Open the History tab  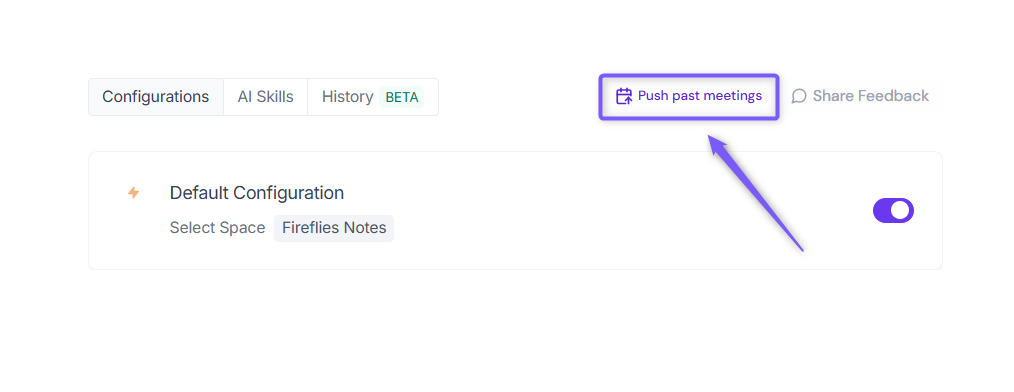coord(372,97)
